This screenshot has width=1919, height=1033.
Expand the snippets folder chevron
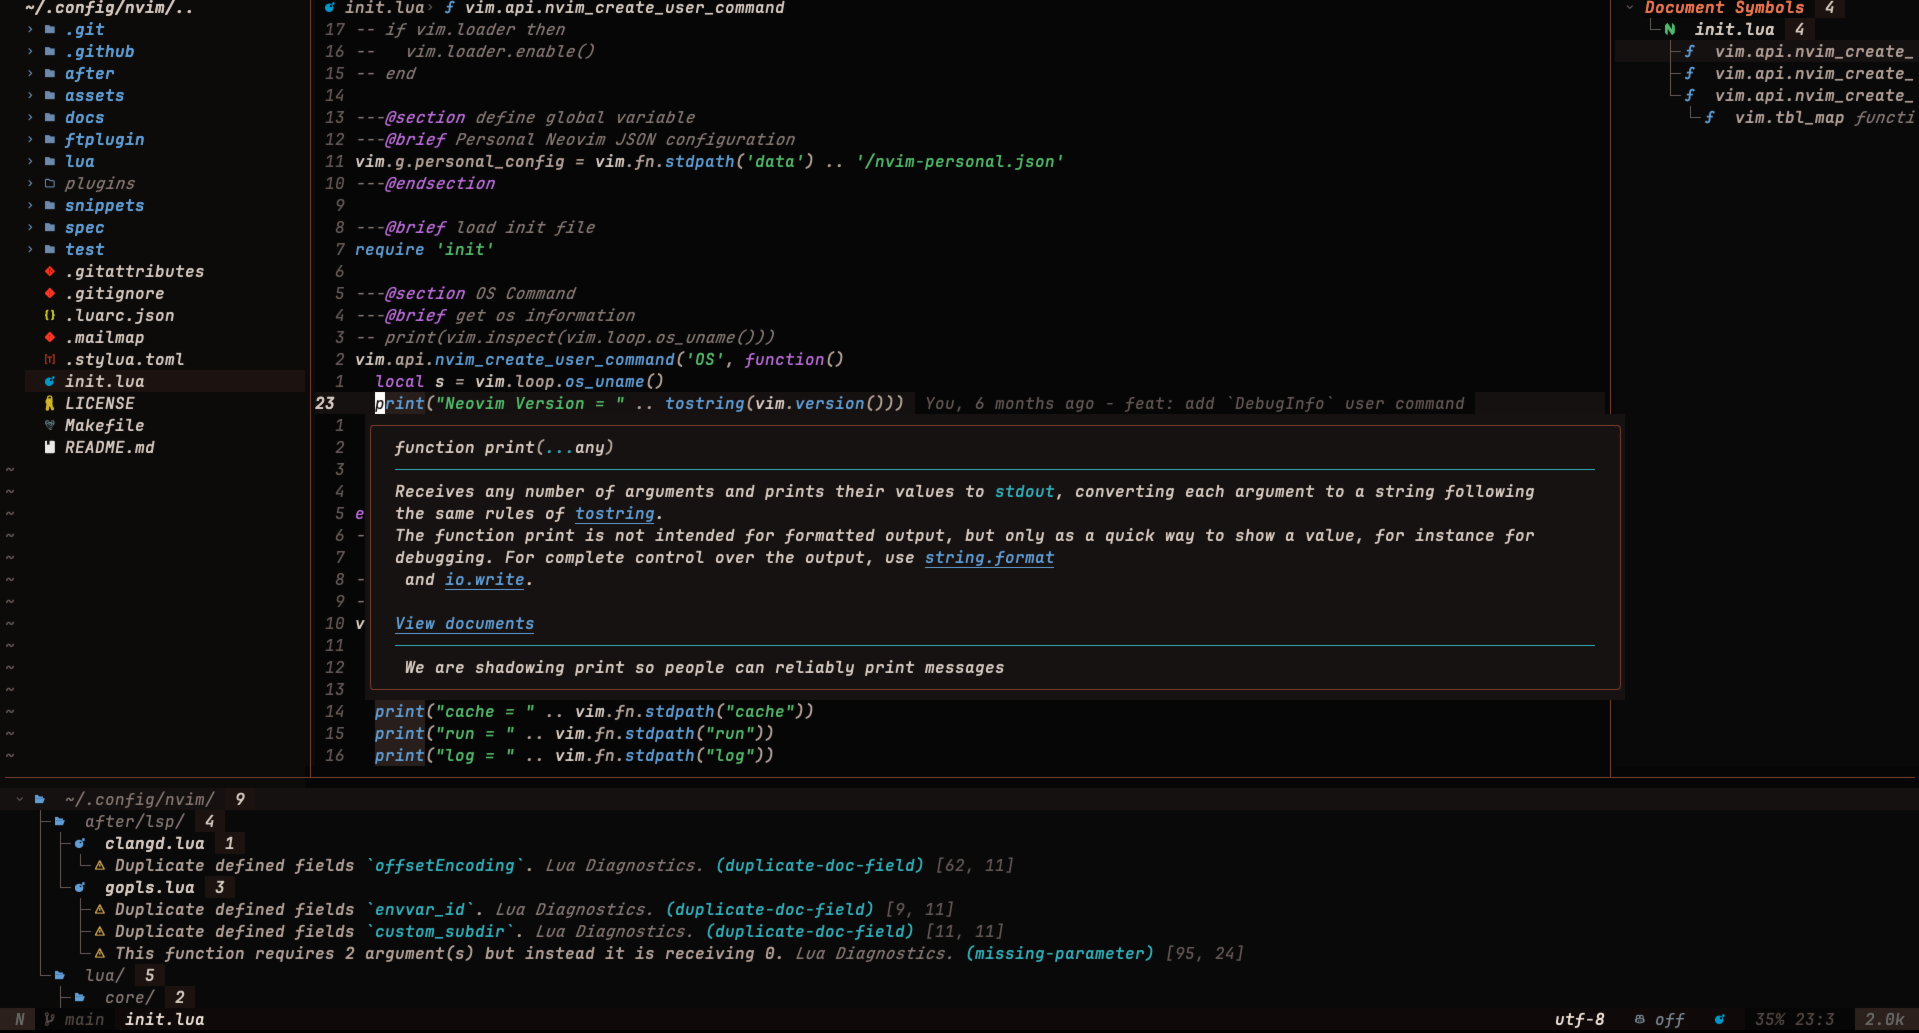30,206
